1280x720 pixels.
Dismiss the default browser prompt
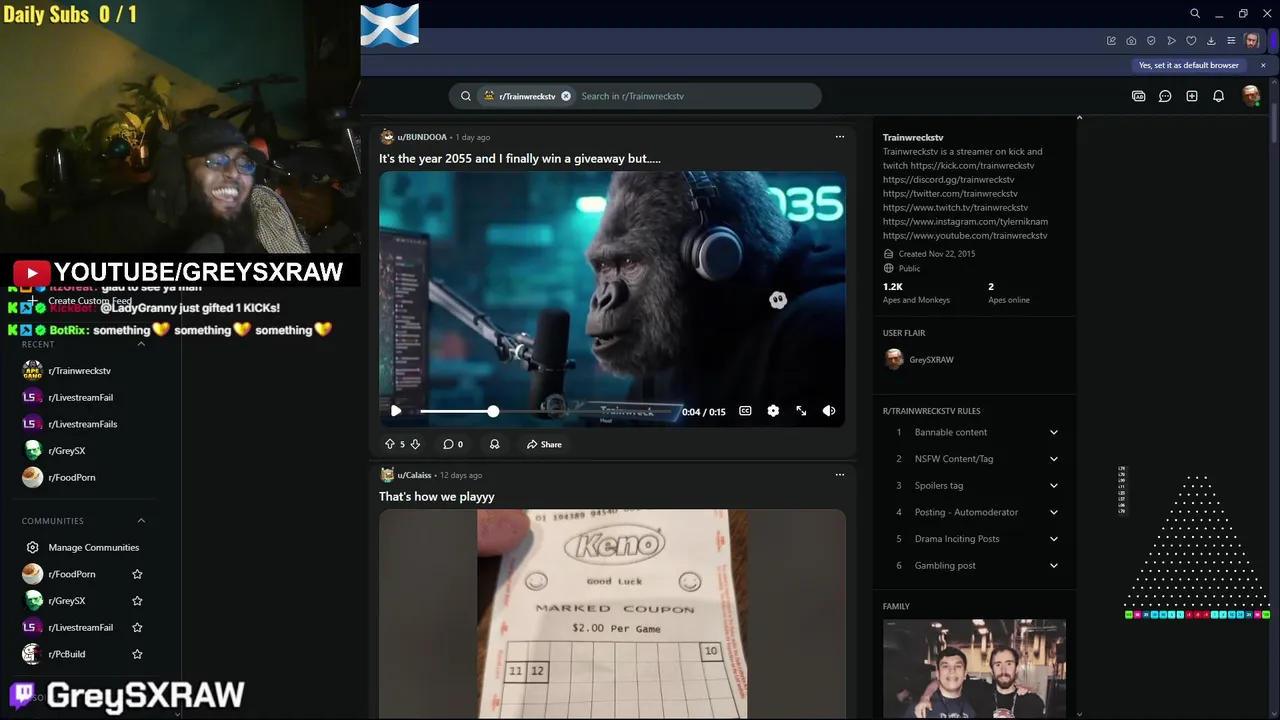(x=1263, y=65)
